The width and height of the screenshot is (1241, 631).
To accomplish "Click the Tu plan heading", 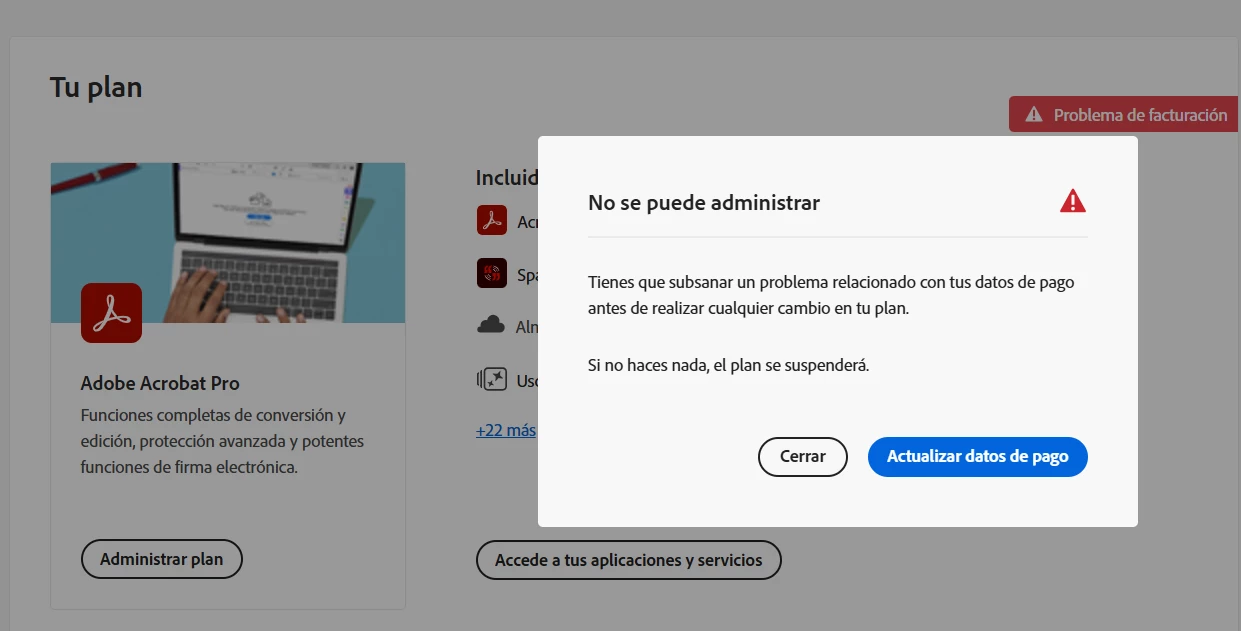I will [x=96, y=87].
